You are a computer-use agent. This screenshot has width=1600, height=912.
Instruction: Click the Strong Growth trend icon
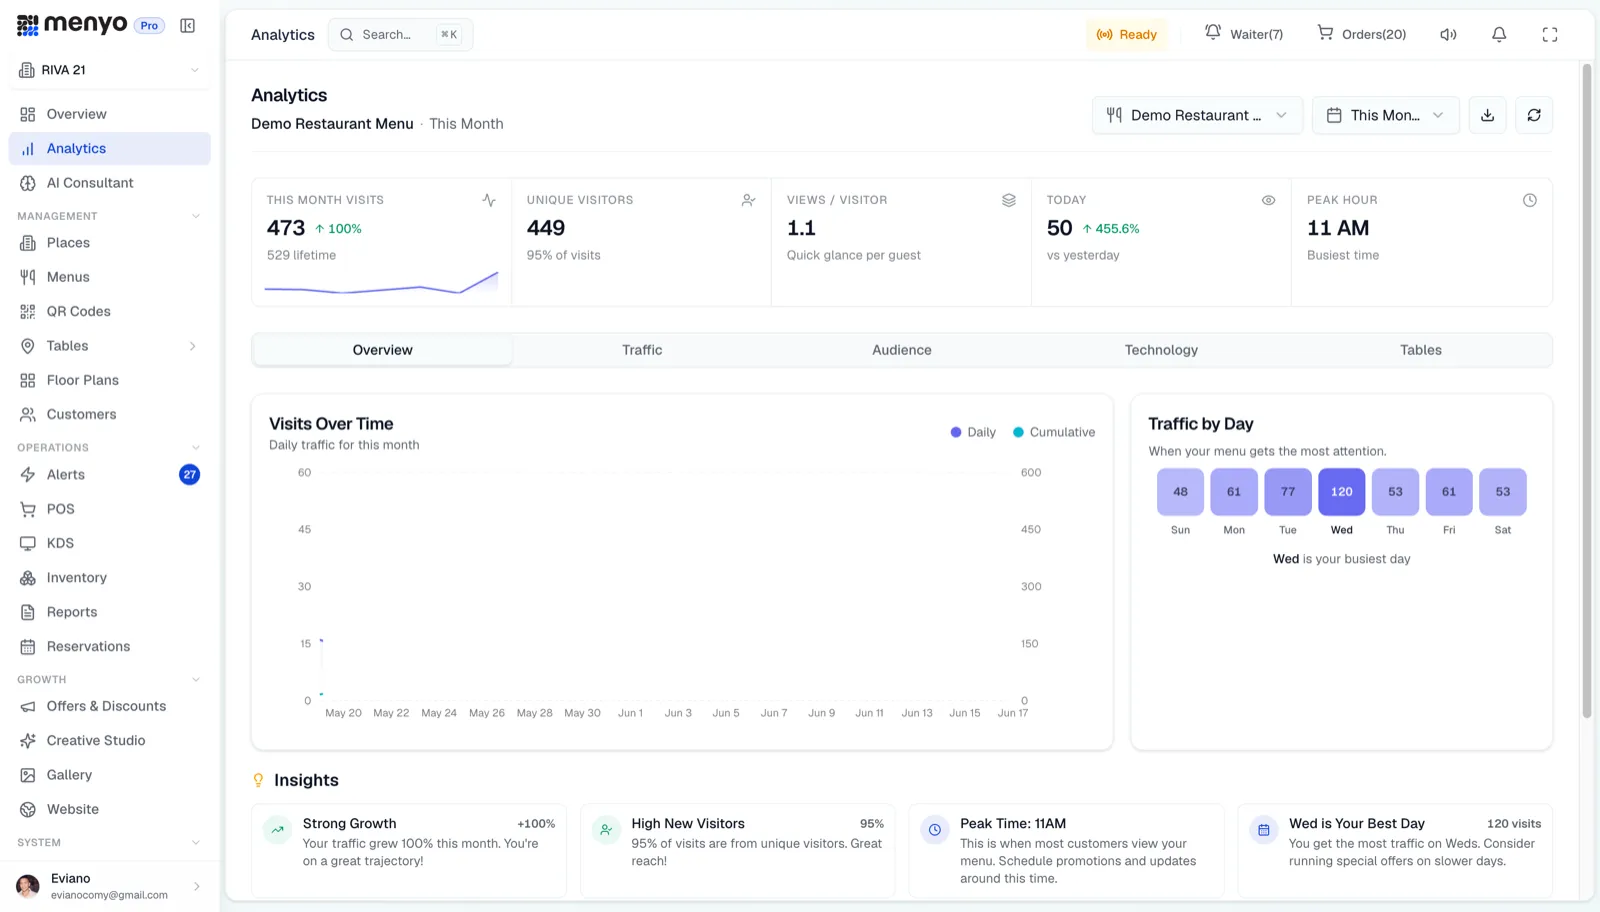click(277, 830)
